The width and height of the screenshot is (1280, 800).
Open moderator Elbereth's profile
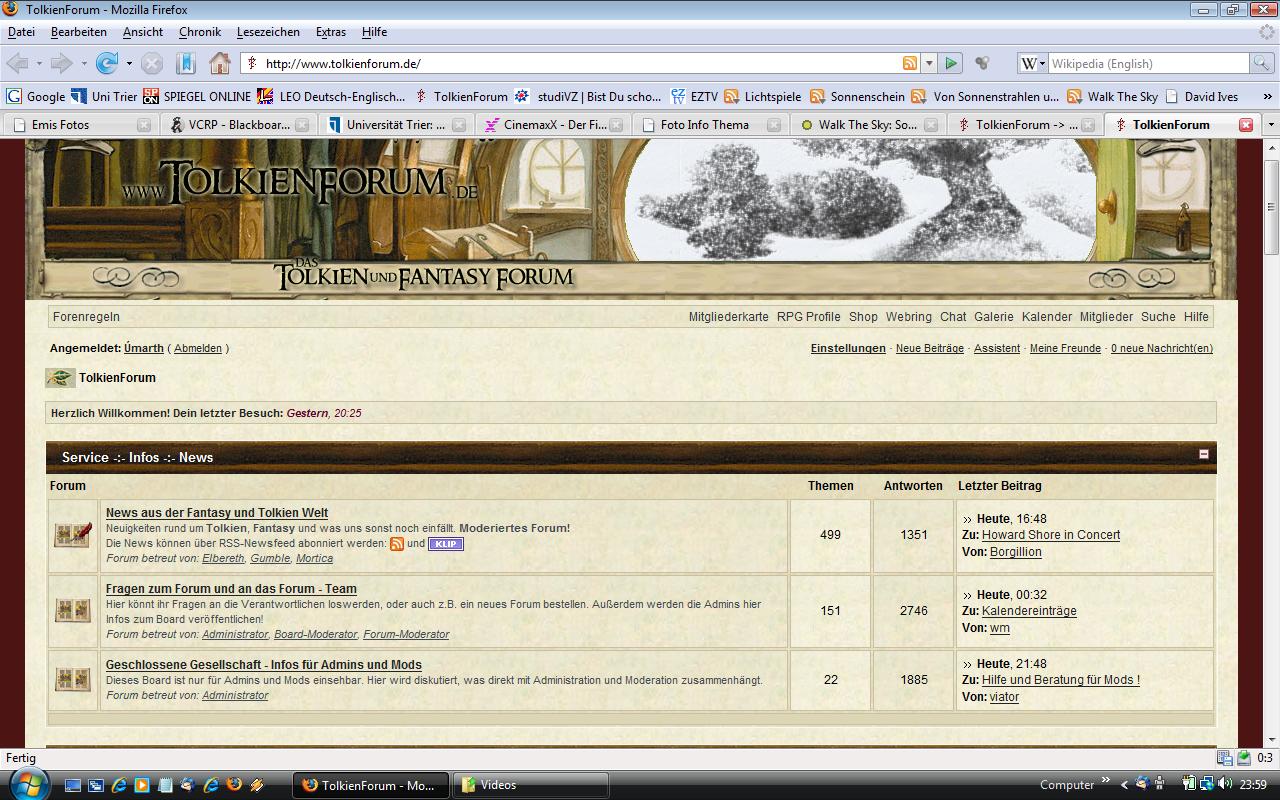tap(223, 558)
